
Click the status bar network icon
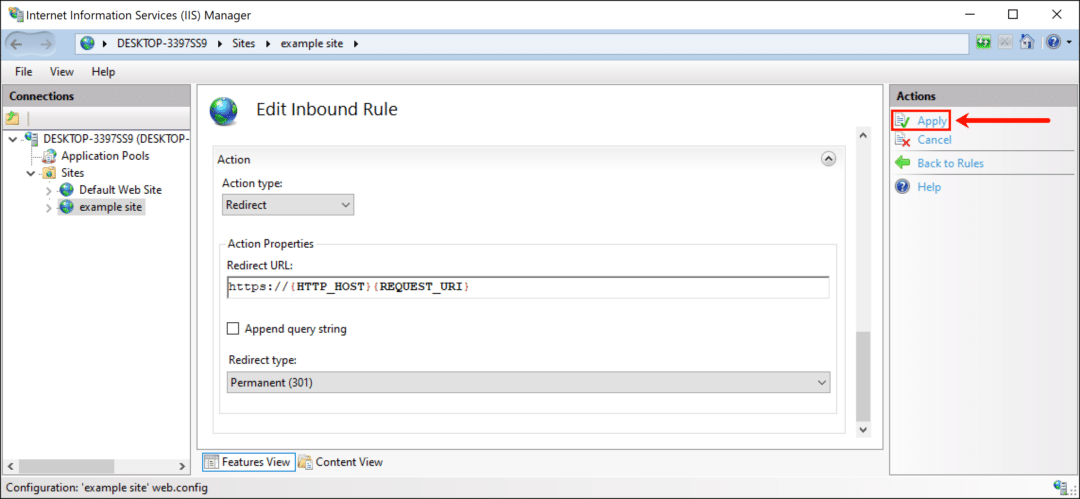pos(1063,487)
